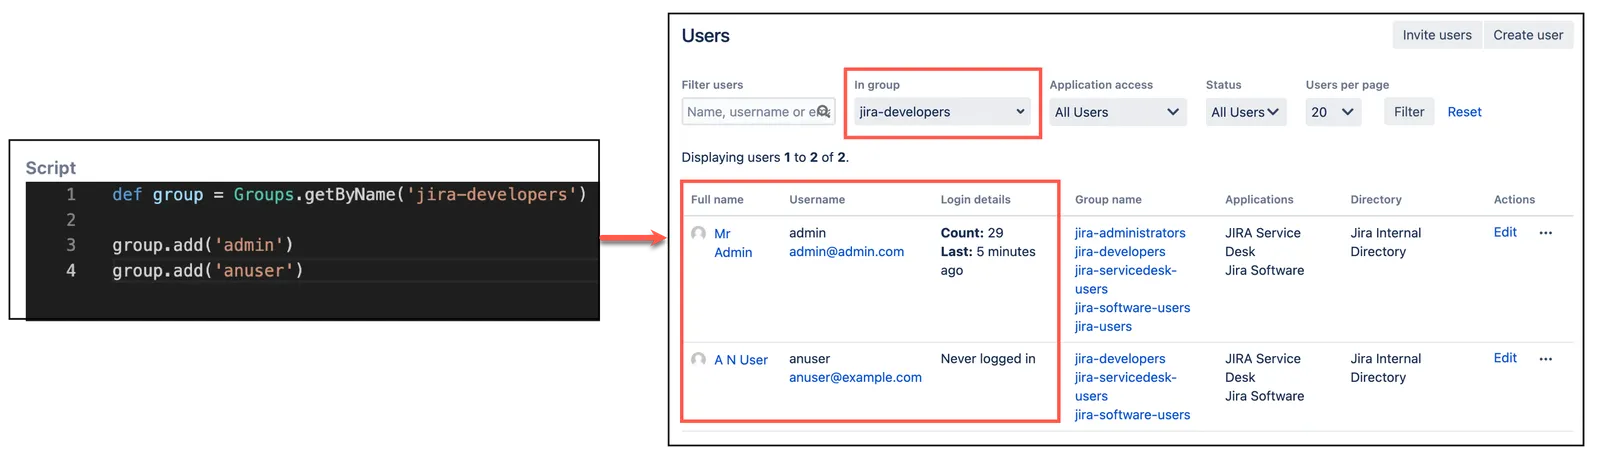This screenshot has height=463, width=1600.
Task: Click the username 'anuser' text in table
Action: point(809,359)
